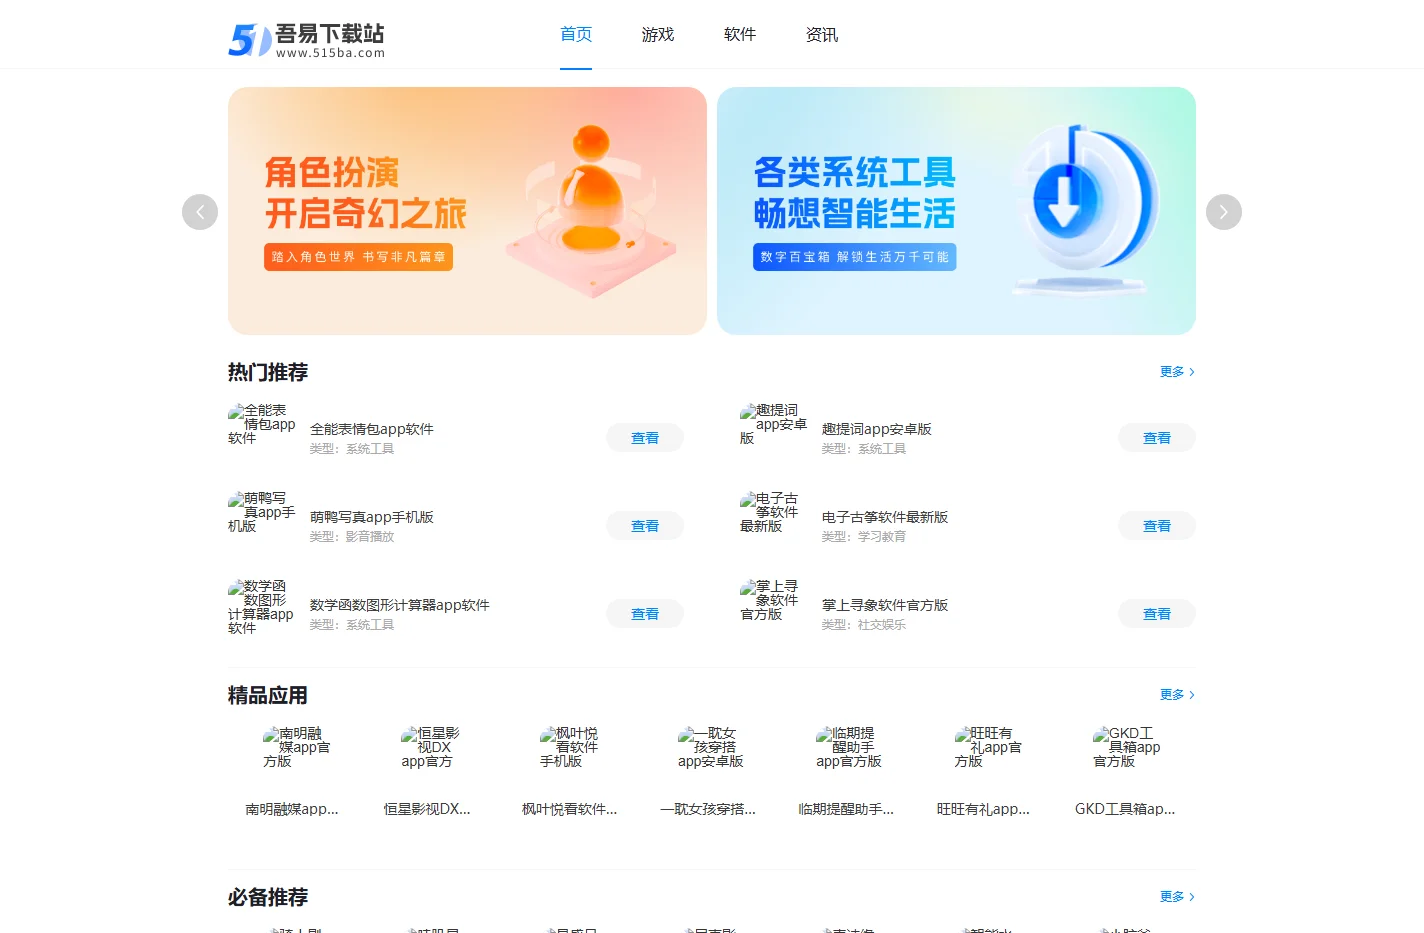Click 查看 for 掌上寻象软件官方版

tap(1157, 614)
